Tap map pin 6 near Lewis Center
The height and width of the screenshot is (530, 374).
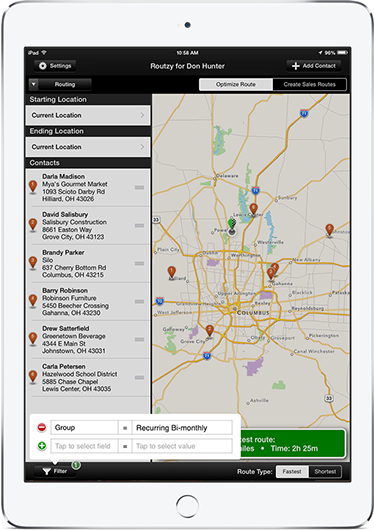[x=254, y=210]
